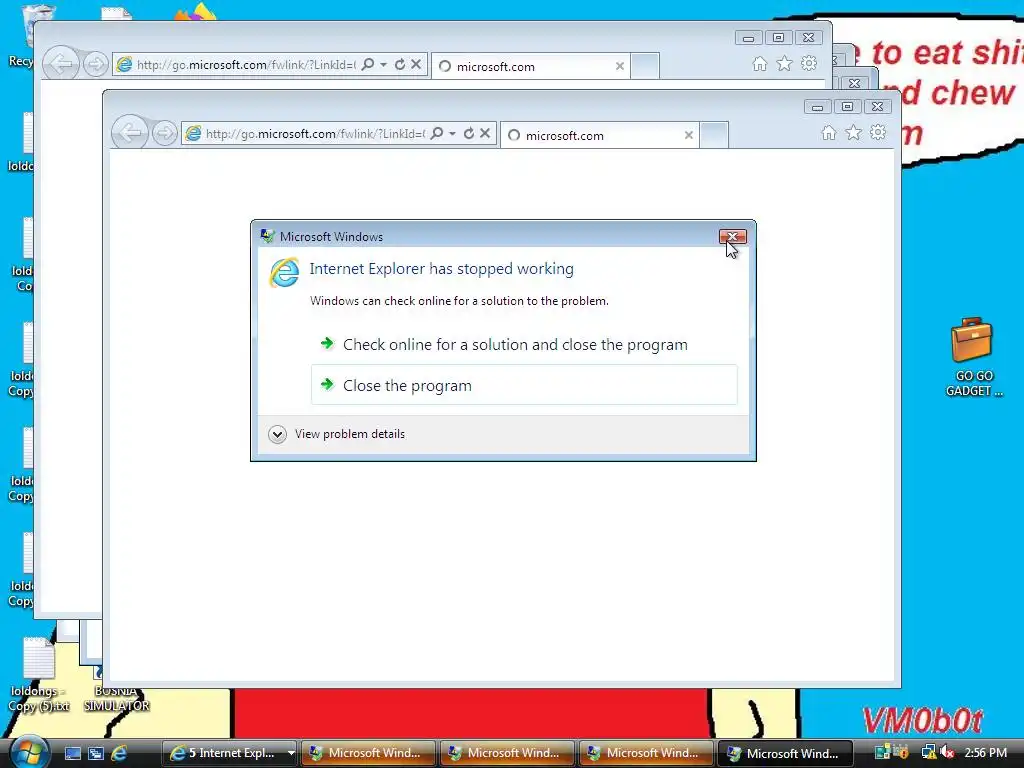Select BOSNIA SIMULATOR desktop icon label
The image size is (1024, 768).
(116, 698)
